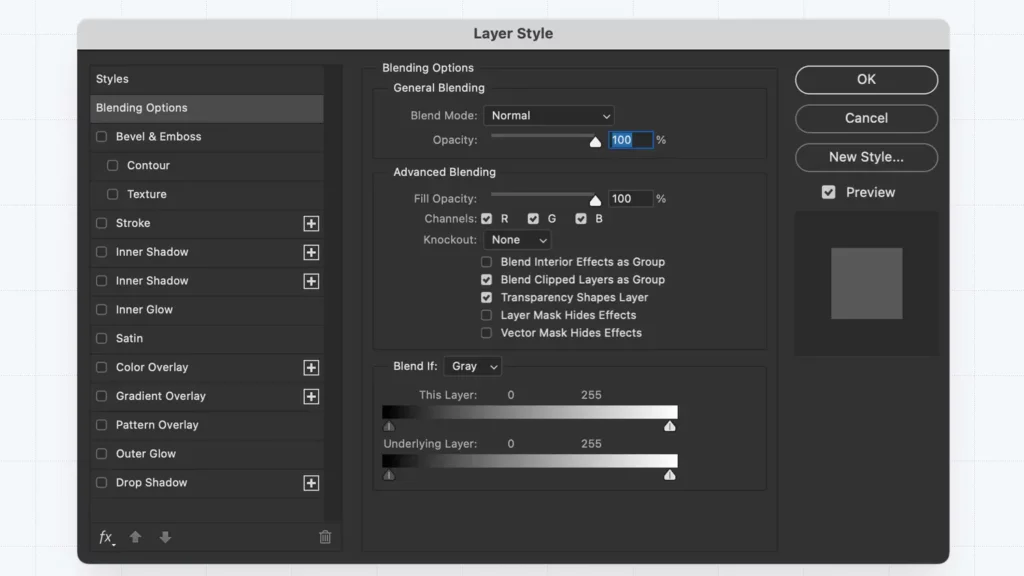Select Blending Options in the left list

(x=206, y=108)
